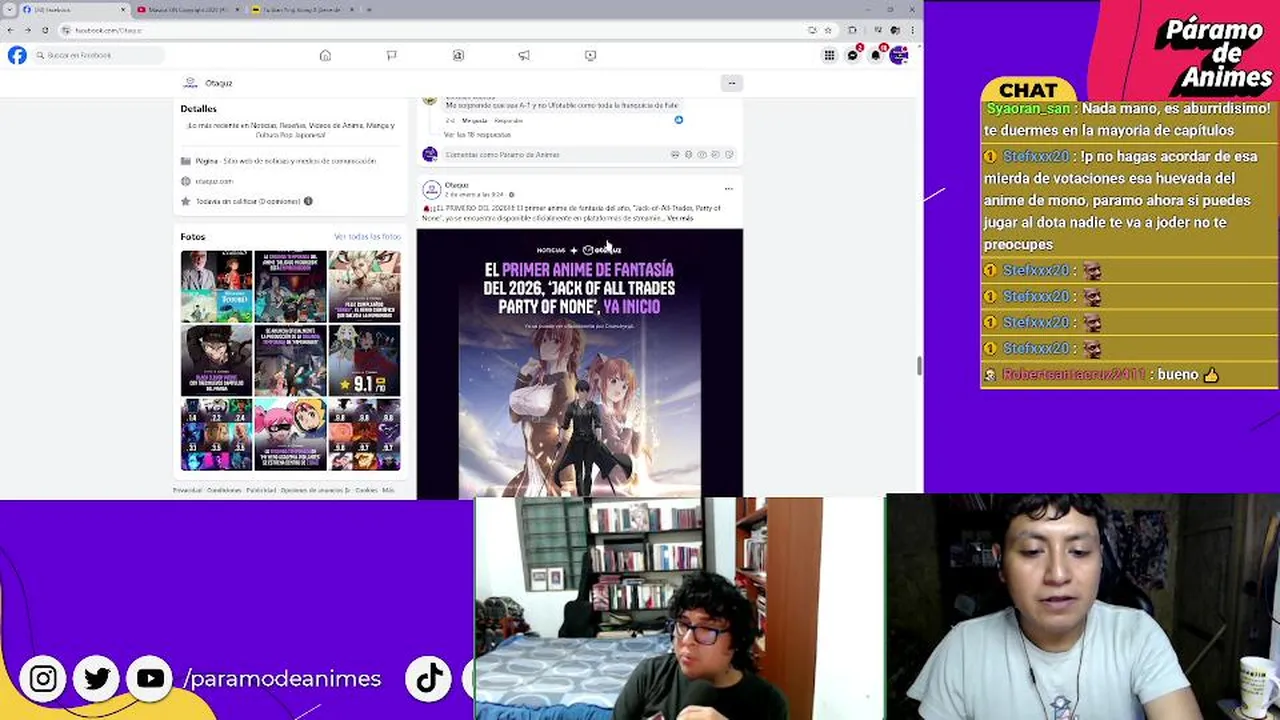The width and height of the screenshot is (1280, 720).
Task: Open Otaguz post options menu
Action: tap(728, 188)
